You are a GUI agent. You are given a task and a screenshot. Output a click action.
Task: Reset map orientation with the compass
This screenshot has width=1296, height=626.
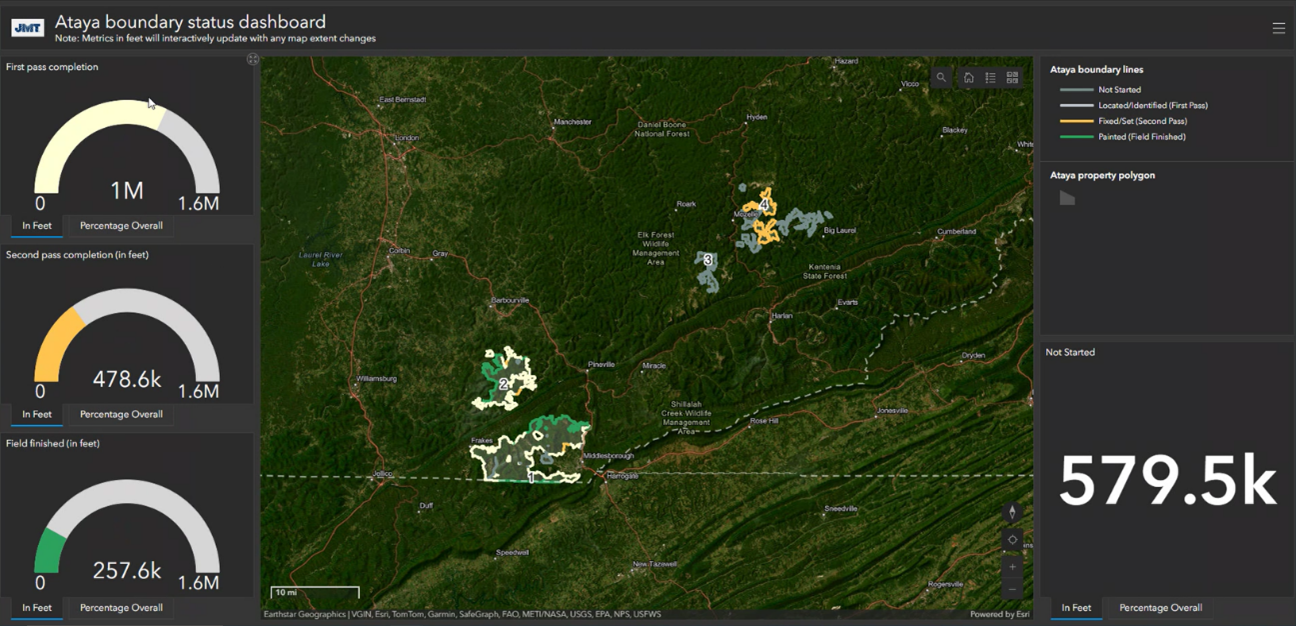(x=1012, y=513)
